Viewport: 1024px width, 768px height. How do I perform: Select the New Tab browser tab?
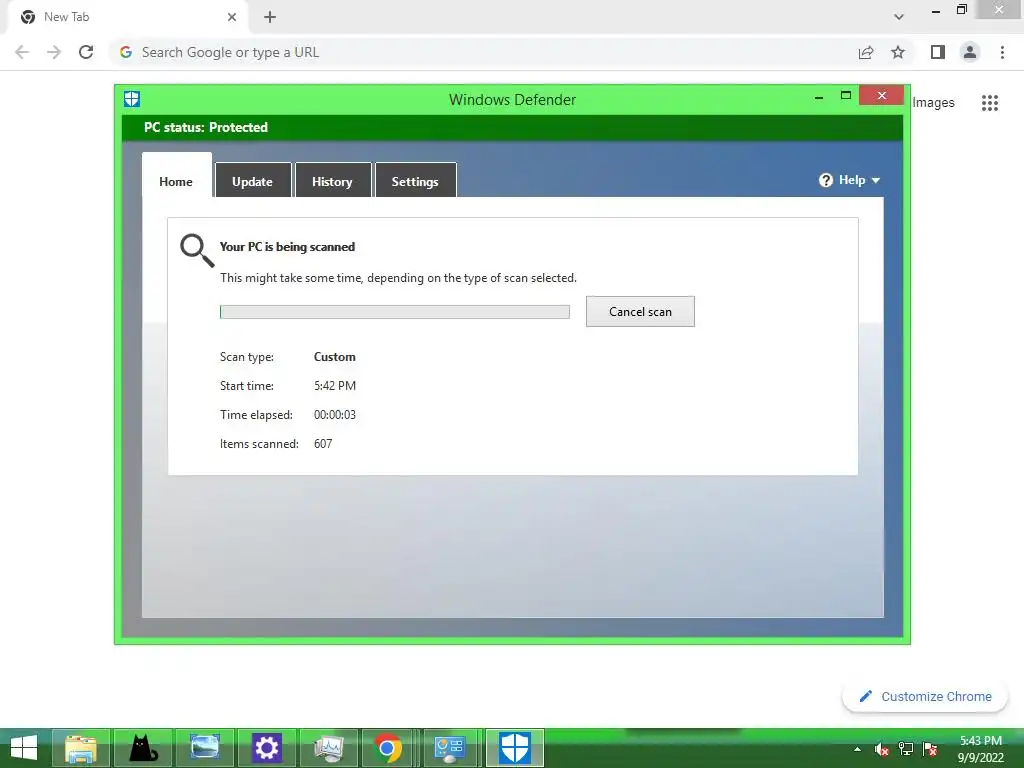[x=127, y=17]
